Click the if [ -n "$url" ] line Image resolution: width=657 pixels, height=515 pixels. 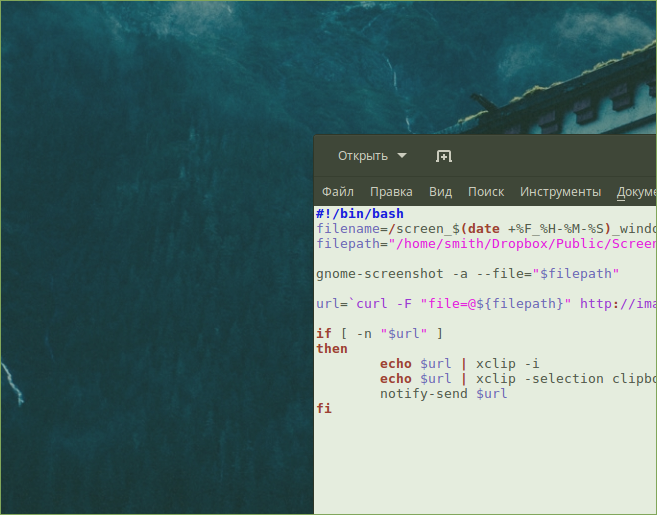pyautogui.click(x=379, y=334)
